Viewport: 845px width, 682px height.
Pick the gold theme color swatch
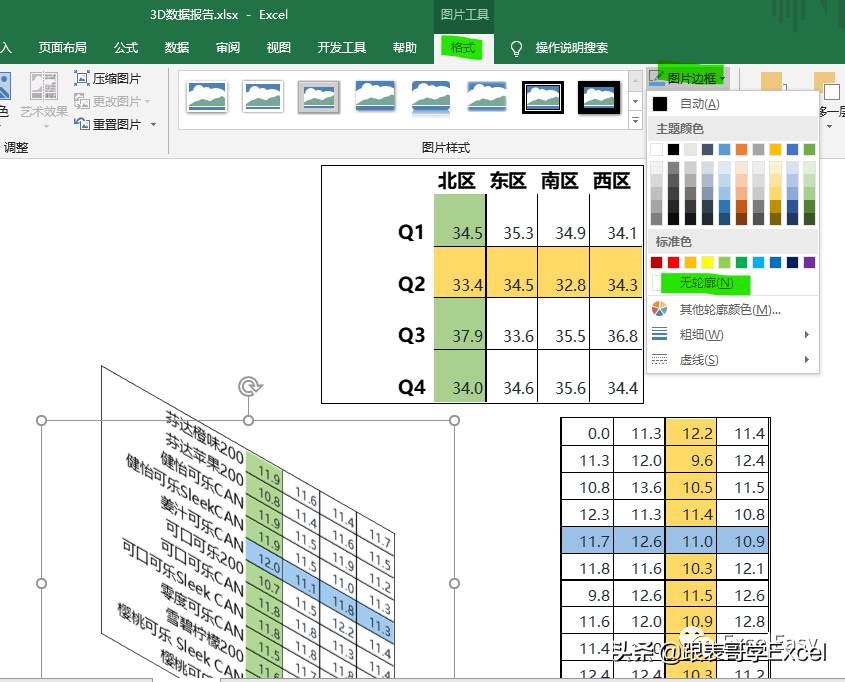click(x=775, y=149)
